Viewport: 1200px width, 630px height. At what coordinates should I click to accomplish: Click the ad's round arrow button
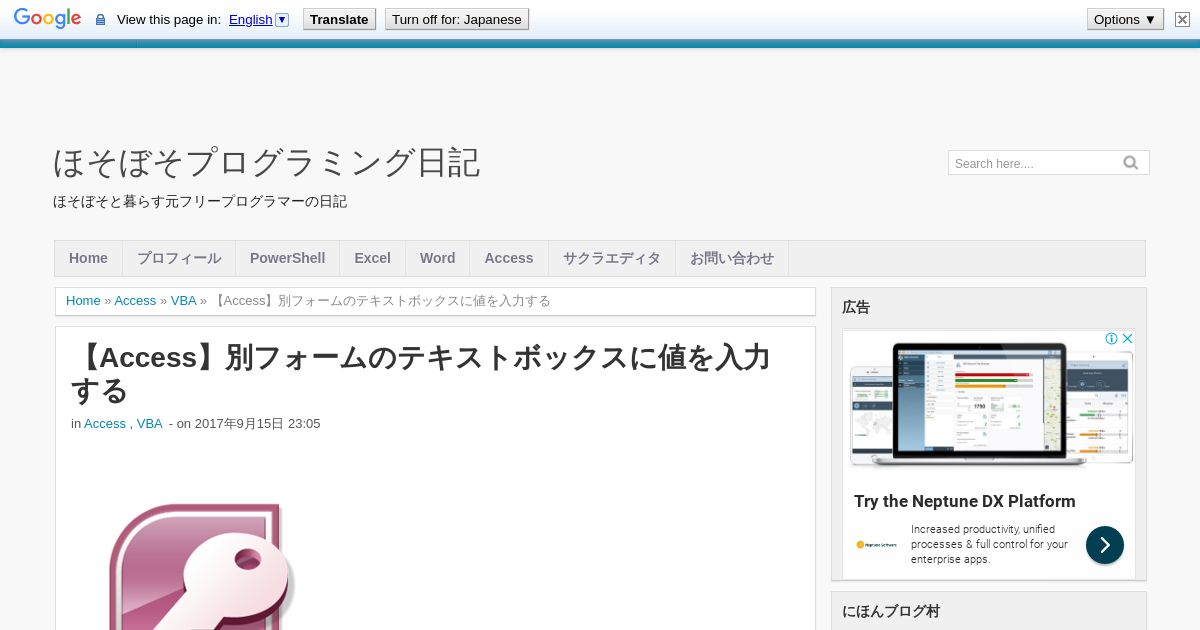pos(1105,545)
